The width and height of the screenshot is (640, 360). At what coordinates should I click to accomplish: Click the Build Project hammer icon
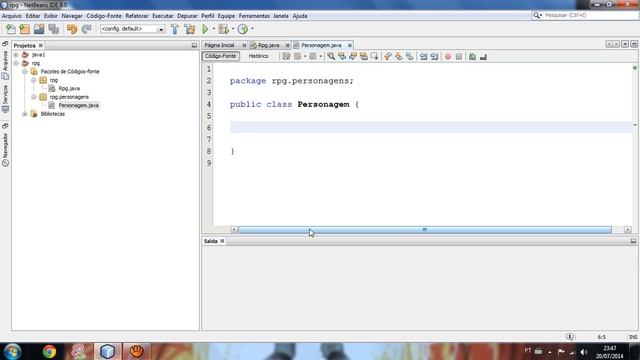click(x=175, y=29)
